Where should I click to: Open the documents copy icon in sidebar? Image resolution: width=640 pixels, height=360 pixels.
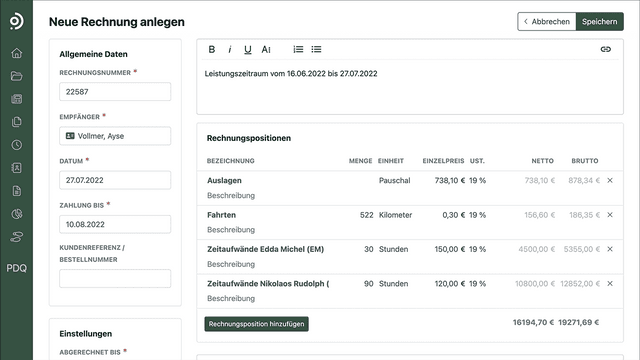click(16, 122)
